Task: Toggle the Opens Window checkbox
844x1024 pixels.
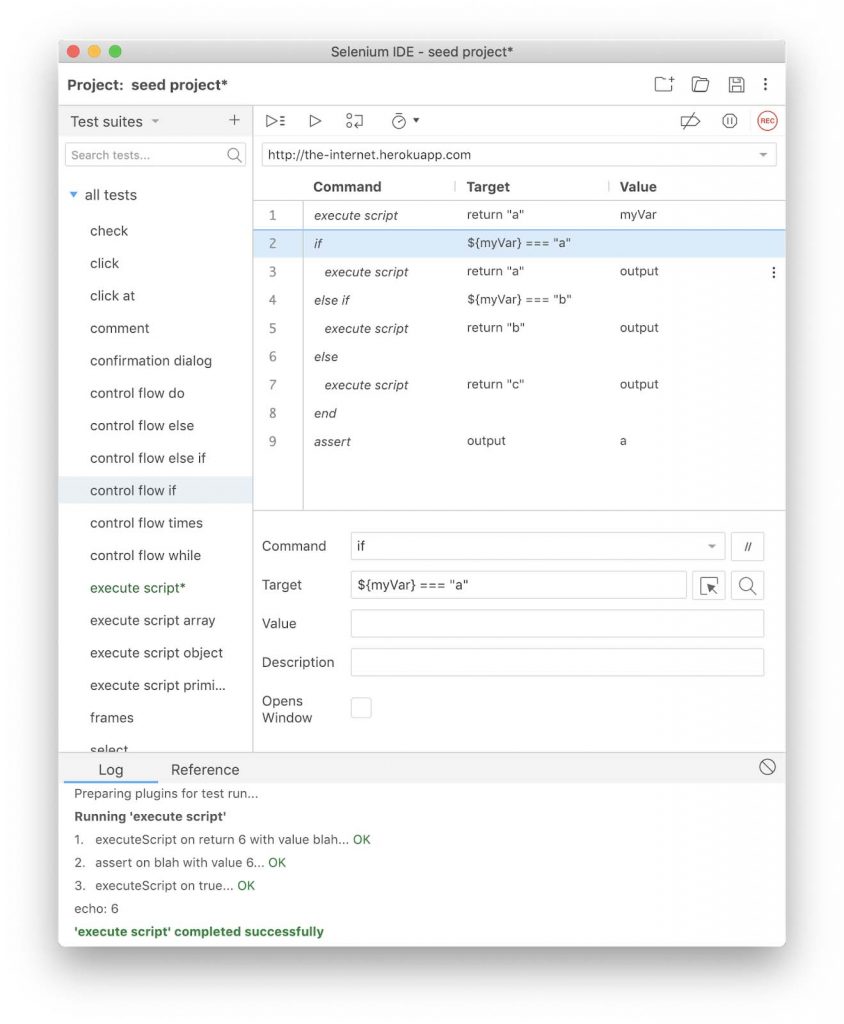Action: click(361, 708)
